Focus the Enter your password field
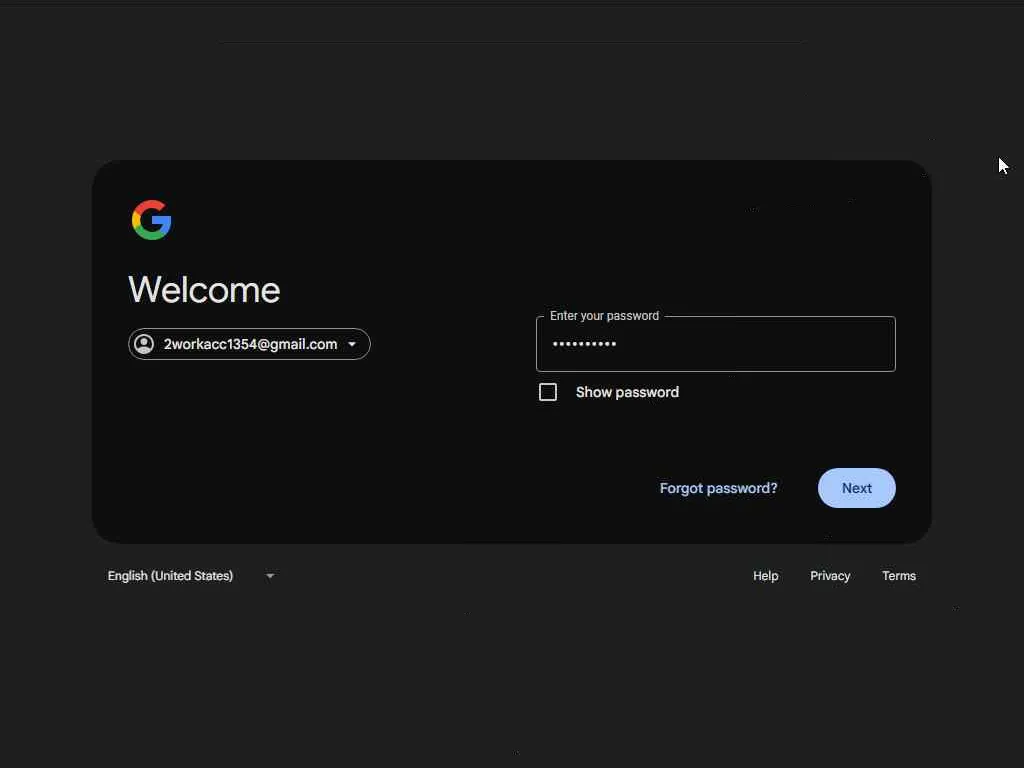 tap(716, 344)
